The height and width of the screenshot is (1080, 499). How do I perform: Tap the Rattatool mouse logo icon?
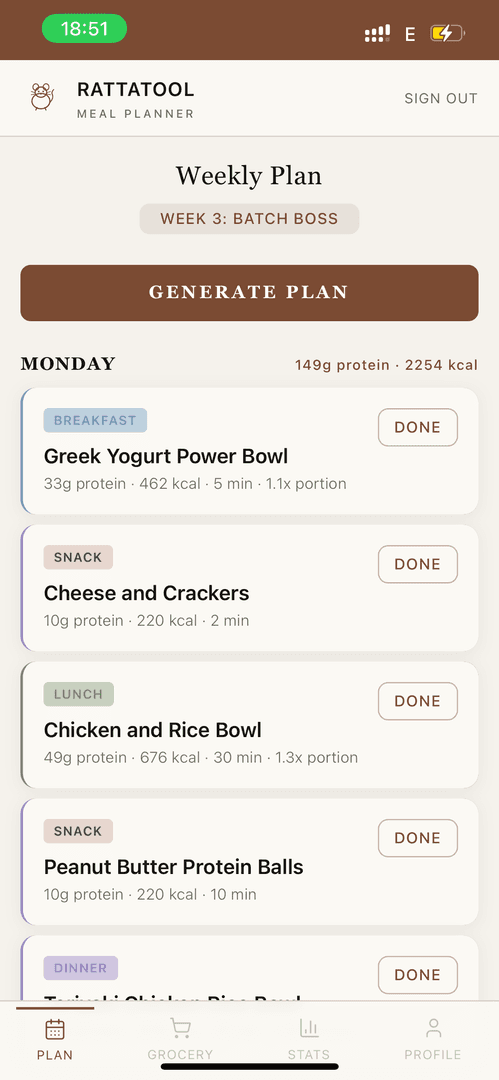[x=42, y=97]
